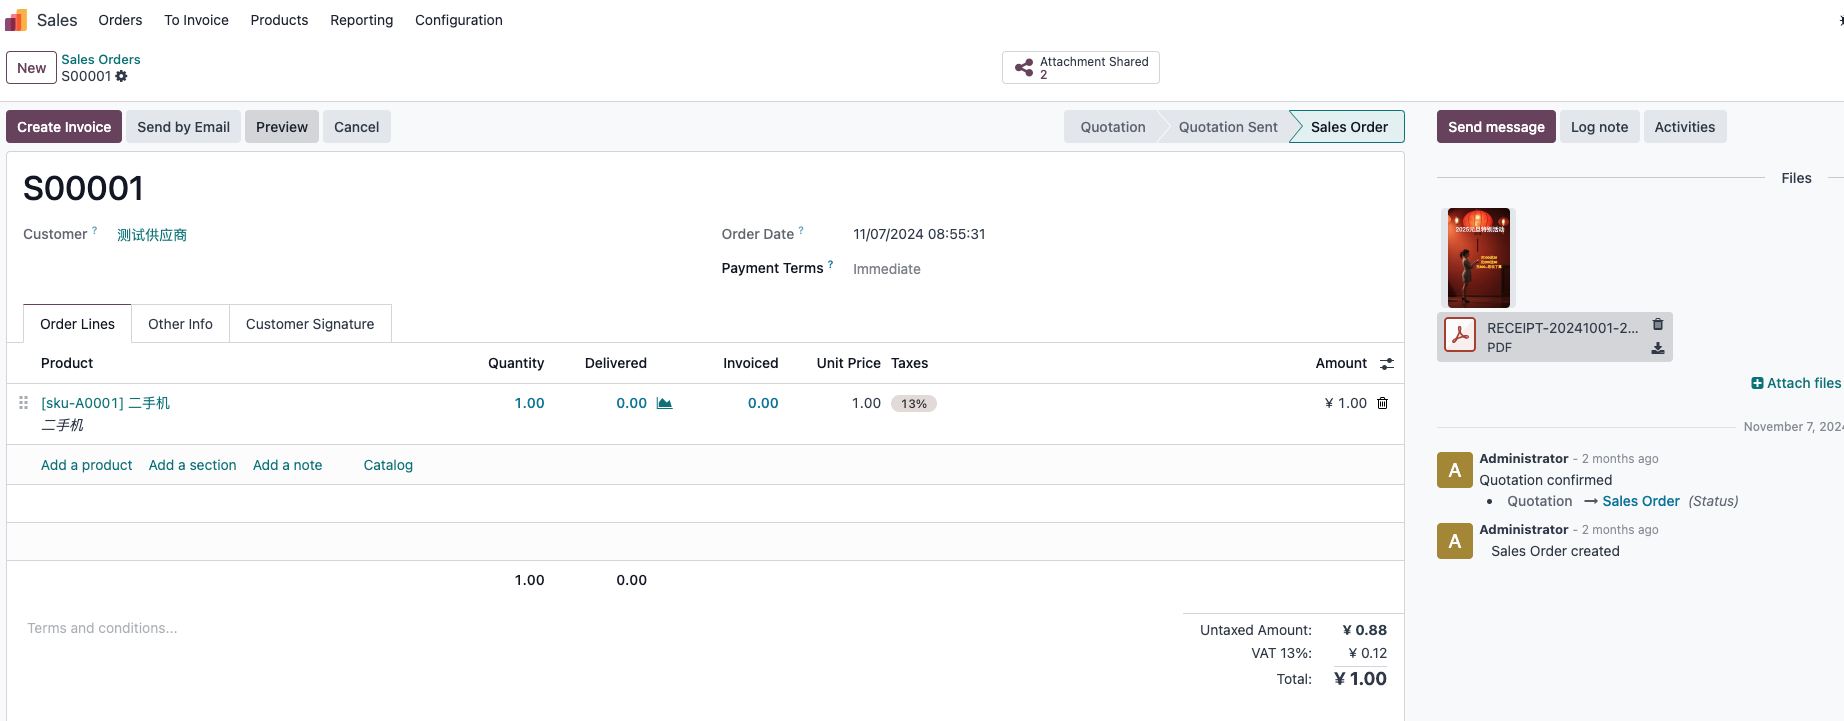Image resolution: width=1844 pixels, height=721 pixels.
Task: Click the Preview button
Action: point(282,127)
